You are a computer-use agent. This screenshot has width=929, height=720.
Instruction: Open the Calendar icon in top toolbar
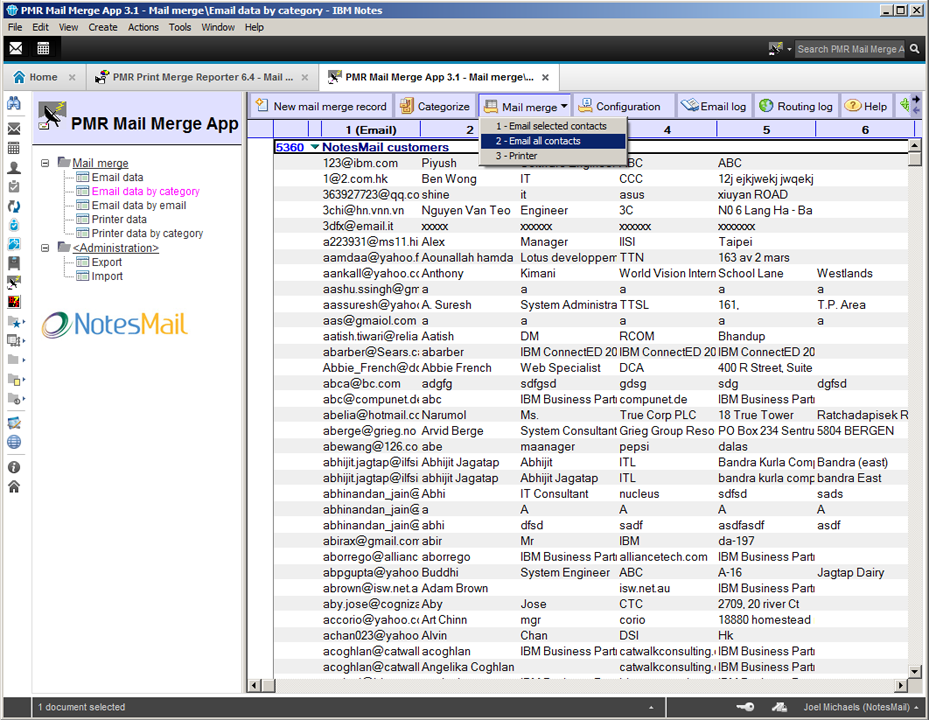43,48
